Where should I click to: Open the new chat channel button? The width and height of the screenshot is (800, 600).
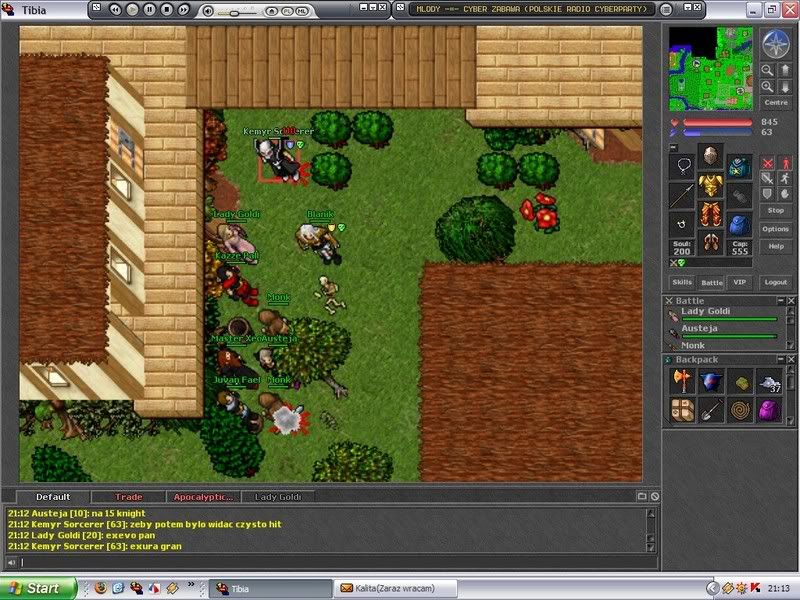point(642,496)
